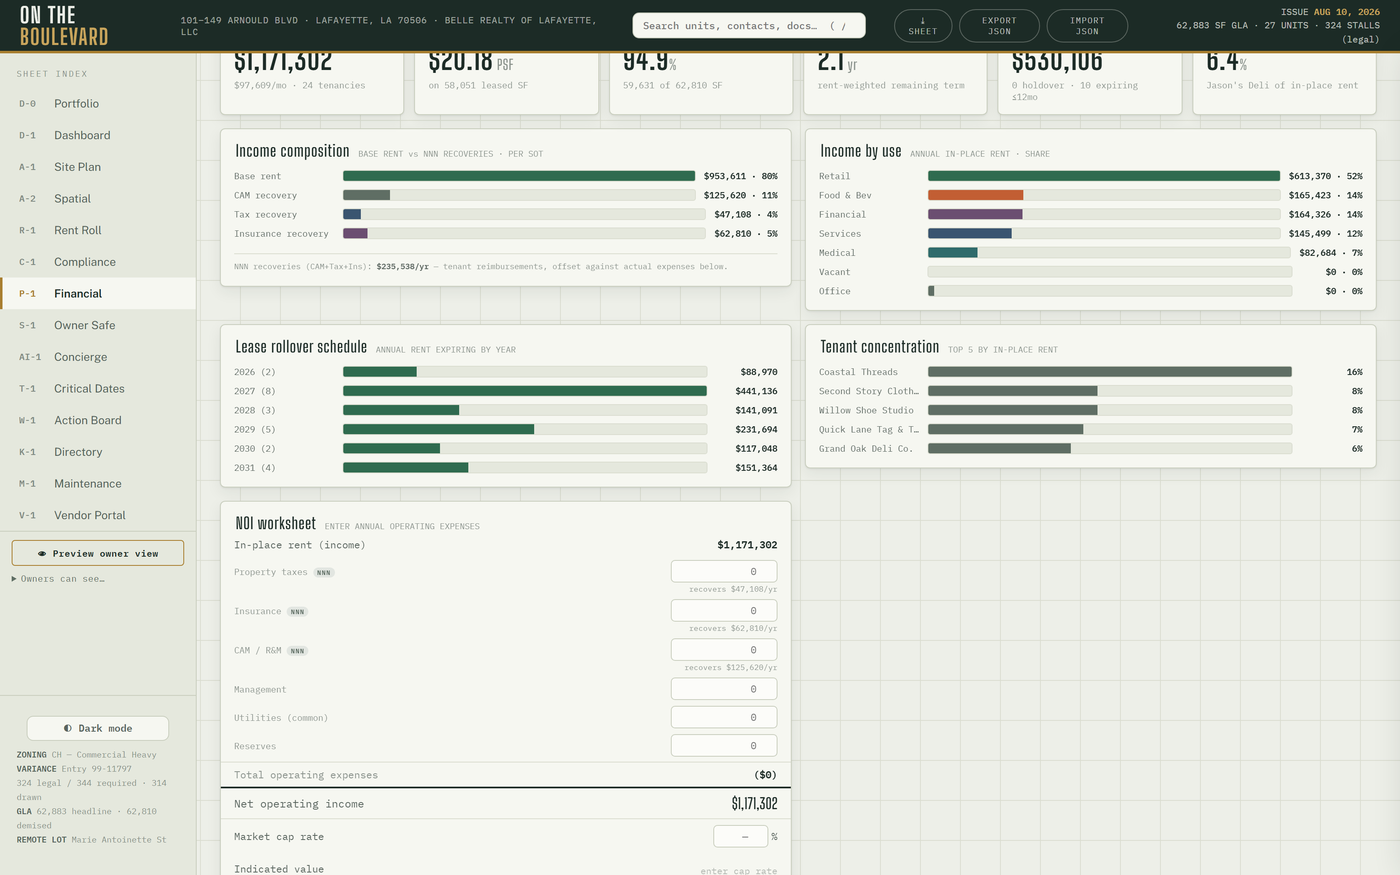Click the "Insurance recovery" row label
This screenshot has width=1400, height=875.
pos(281,234)
